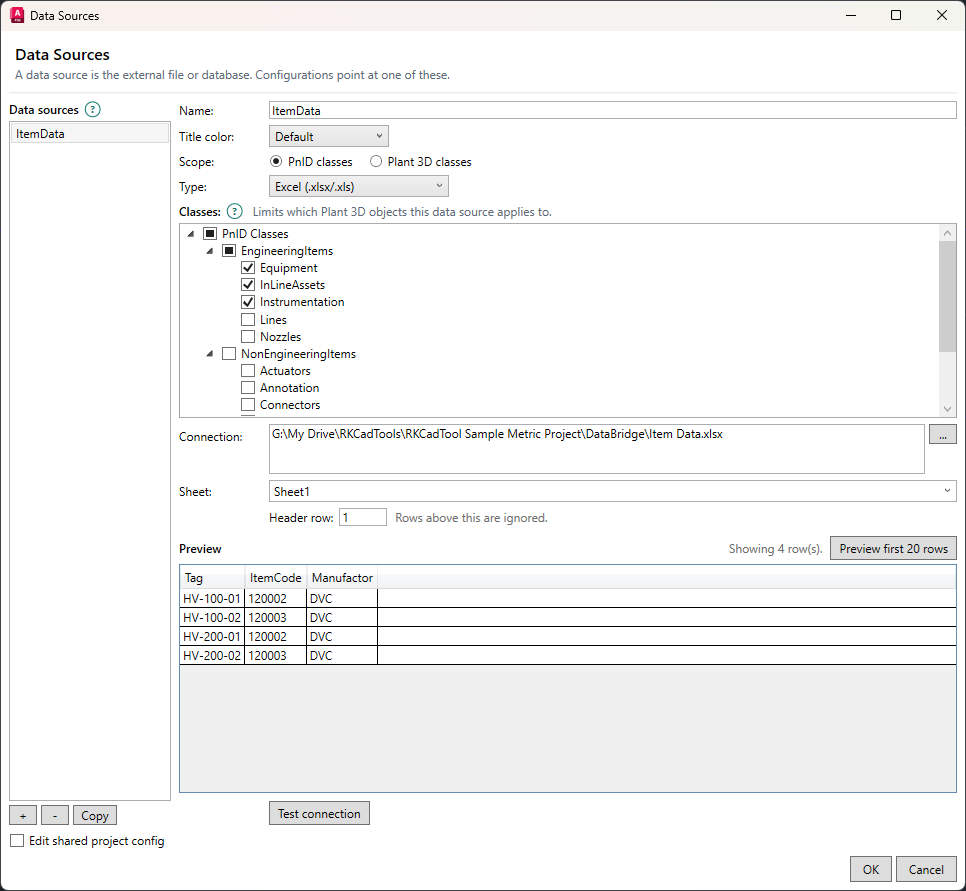Collapse the PnID Classes tree node
Image resolution: width=966 pixels, height=891 pixels.
tap(191, 234)
